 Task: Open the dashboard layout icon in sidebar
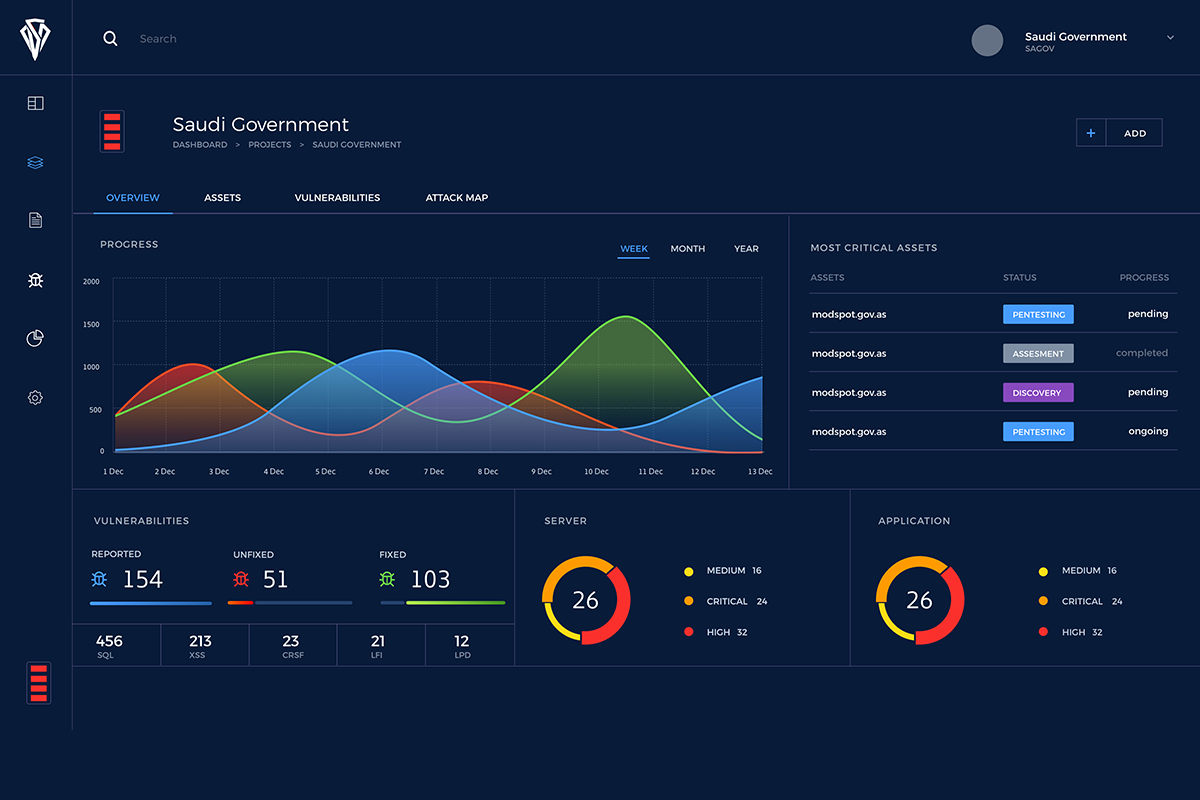point(36,103)
